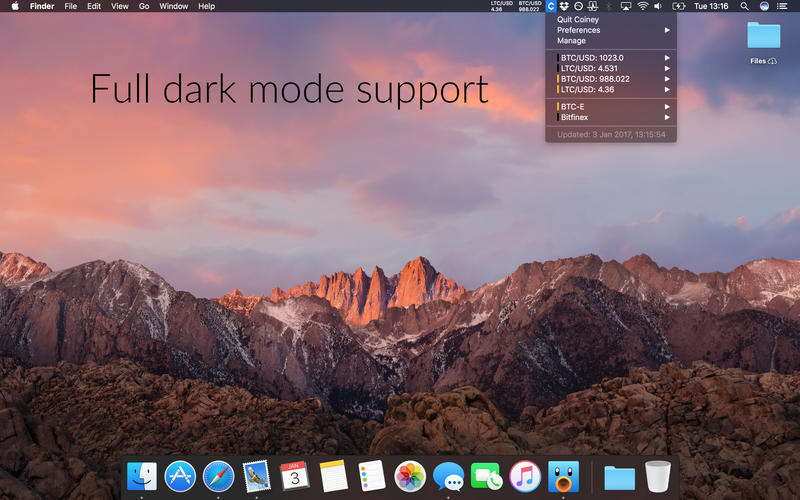Open the Finder application menu
Viewport: 800px width, 500px height.
42,6
